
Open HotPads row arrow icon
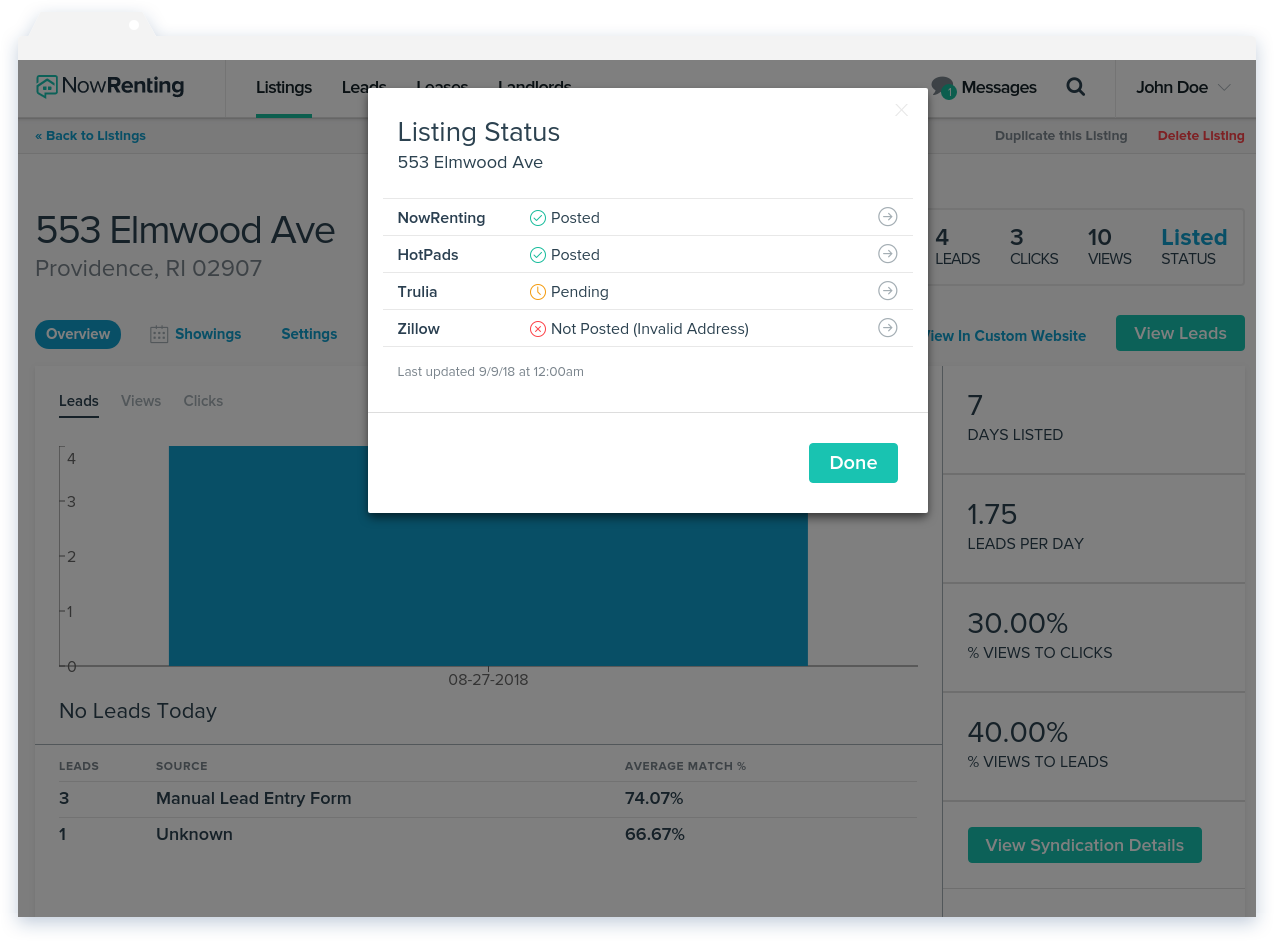pos(887,254)
